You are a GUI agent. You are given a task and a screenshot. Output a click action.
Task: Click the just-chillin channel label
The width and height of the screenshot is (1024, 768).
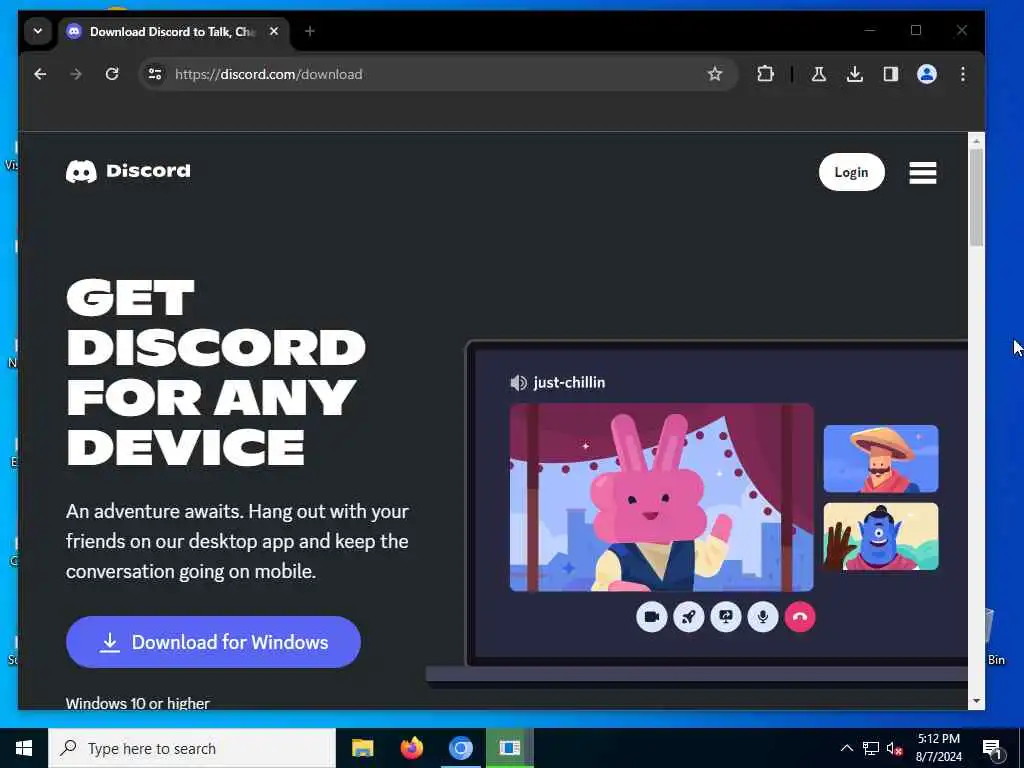point(569,383)
